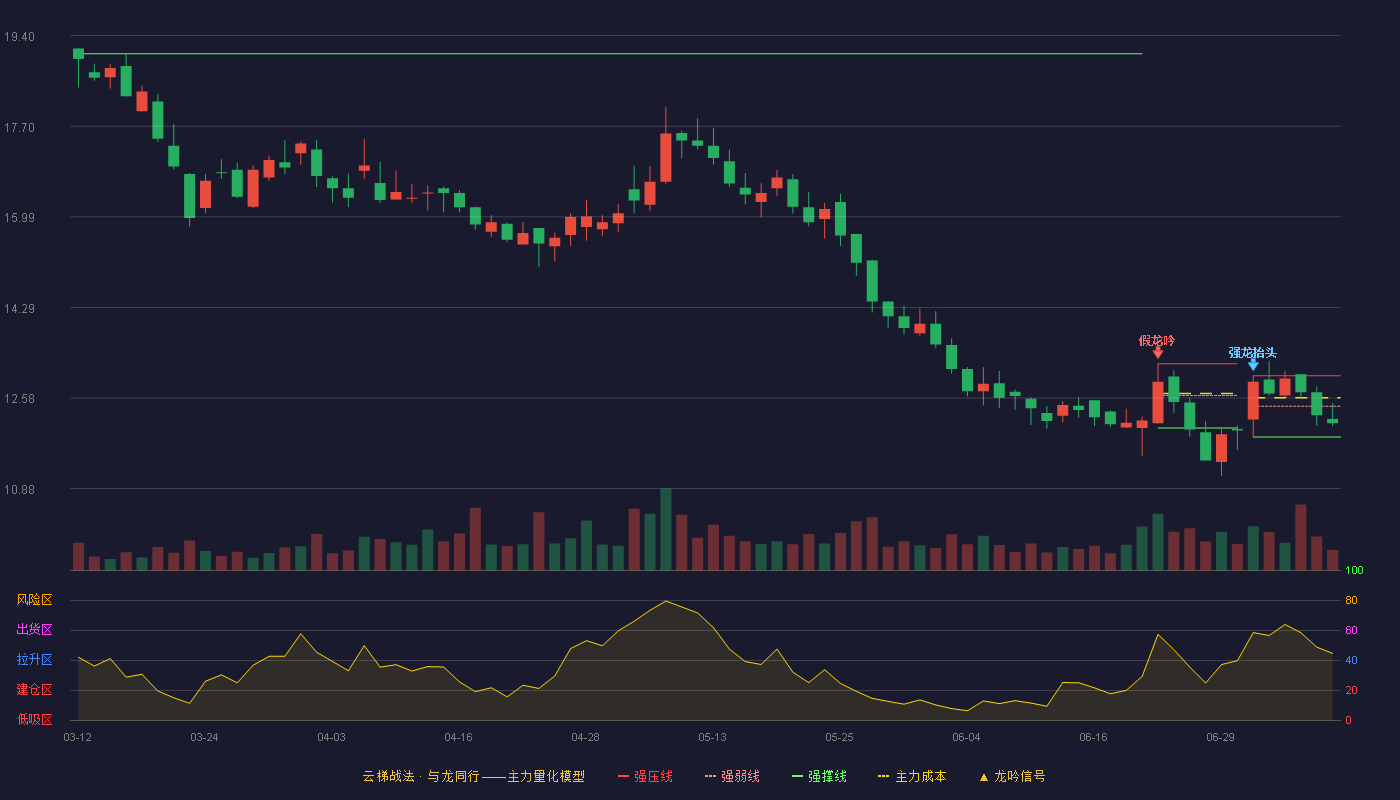The image size is (1400, 800).
Task: Click the tallest green volume bar
Action: 666,529
